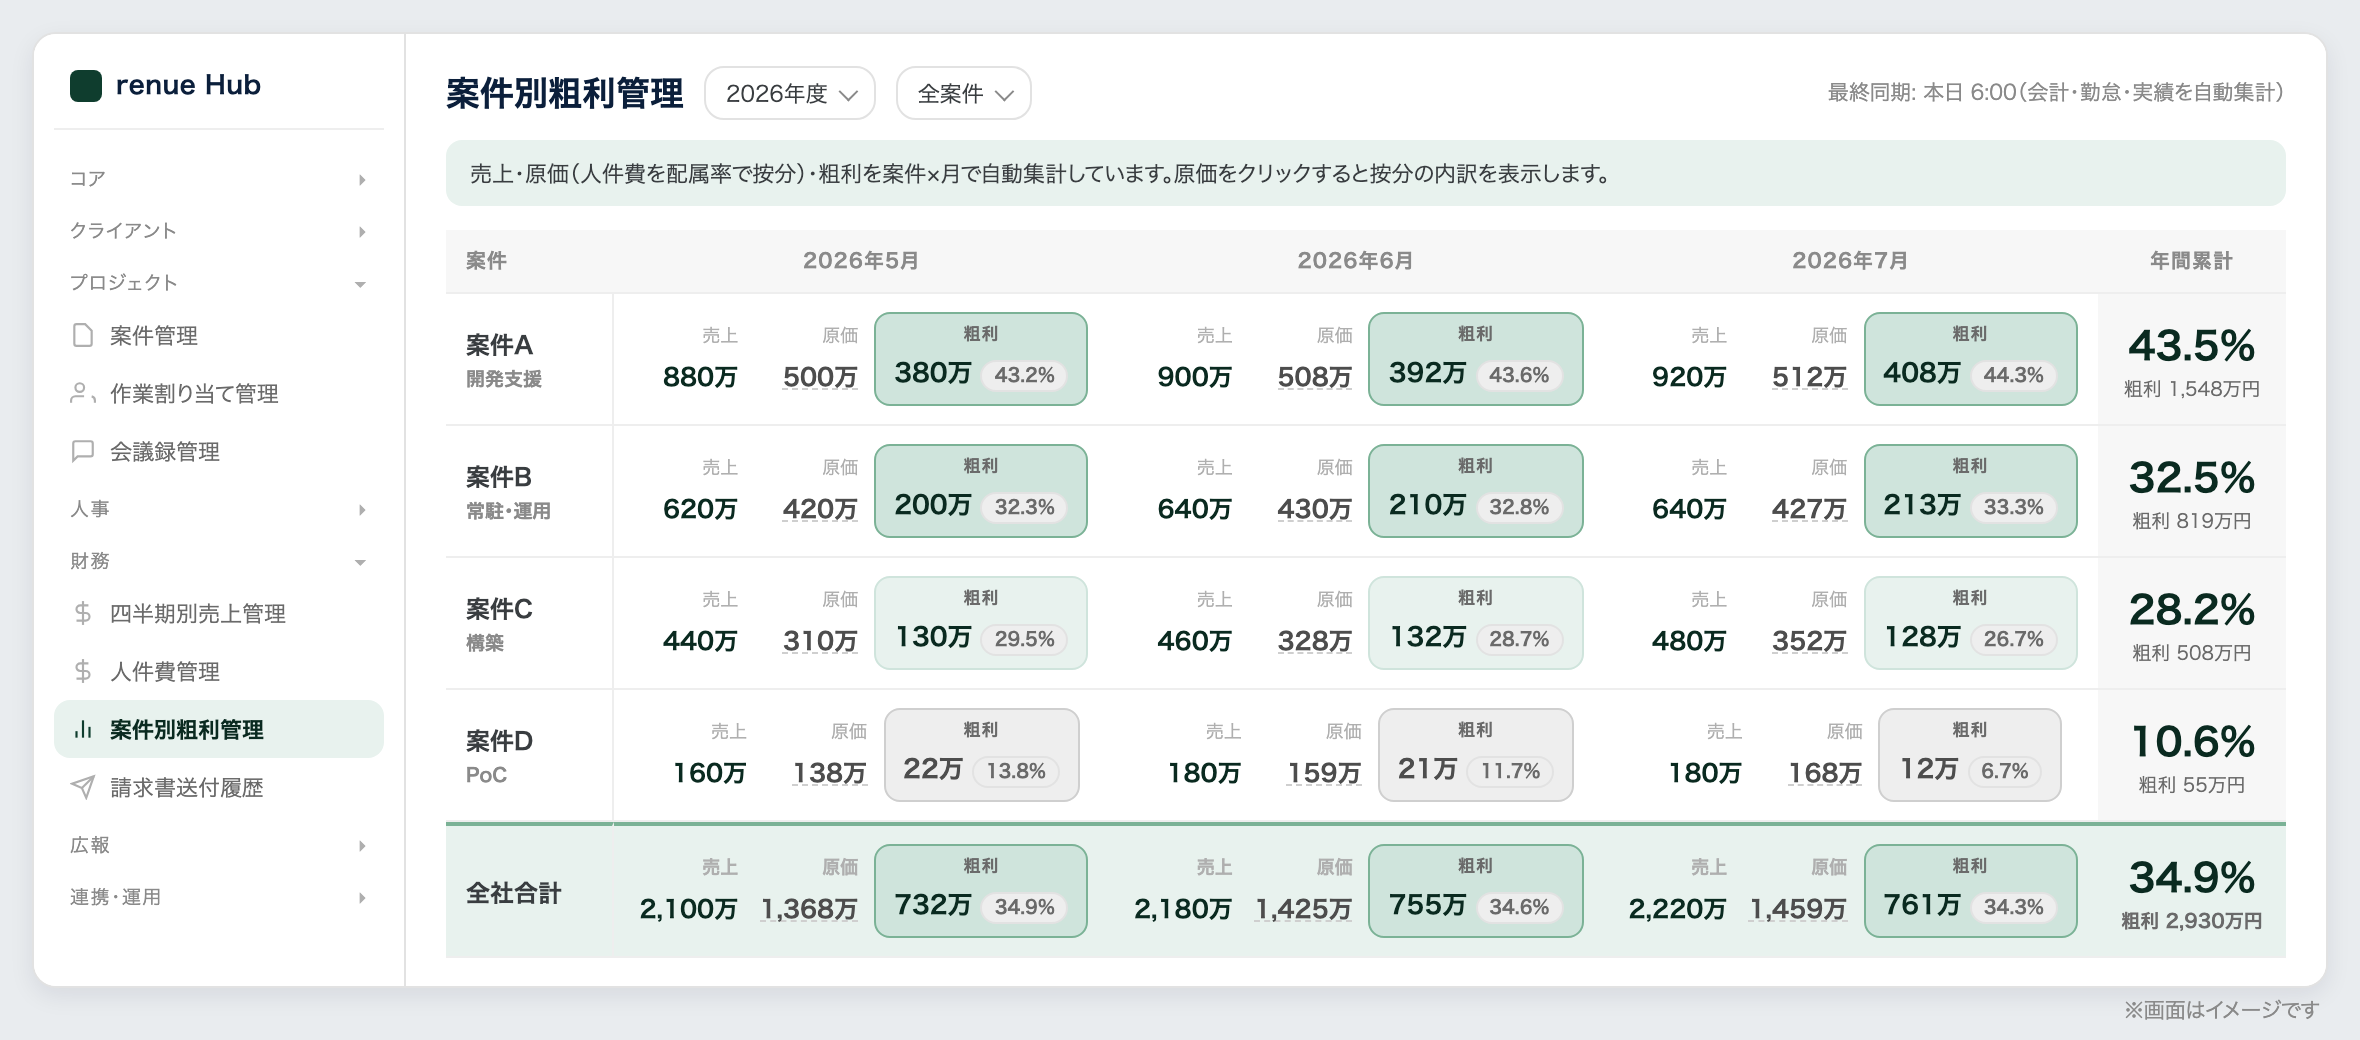This screenshot has width=2360, height=1040.
Task: Open the 2026年度 fiscal year dropdown
Action: 790,94
